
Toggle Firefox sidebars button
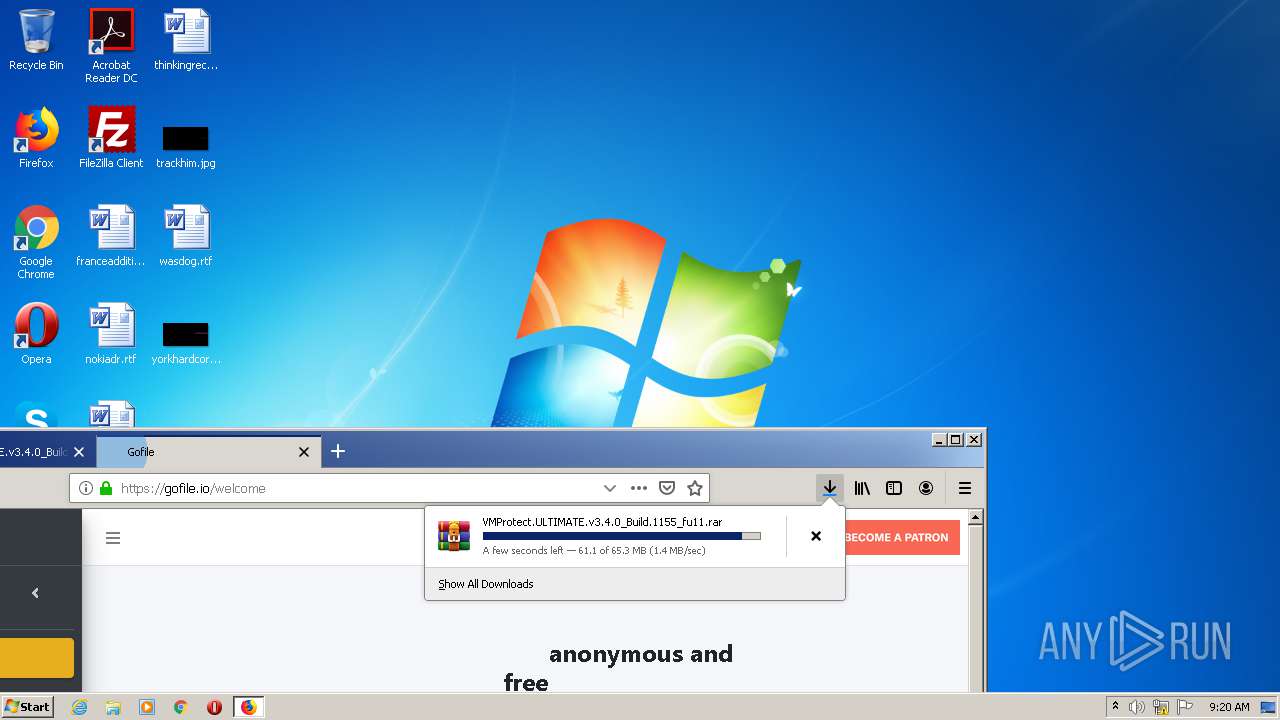pyautogui.click(x=894, y=488)
